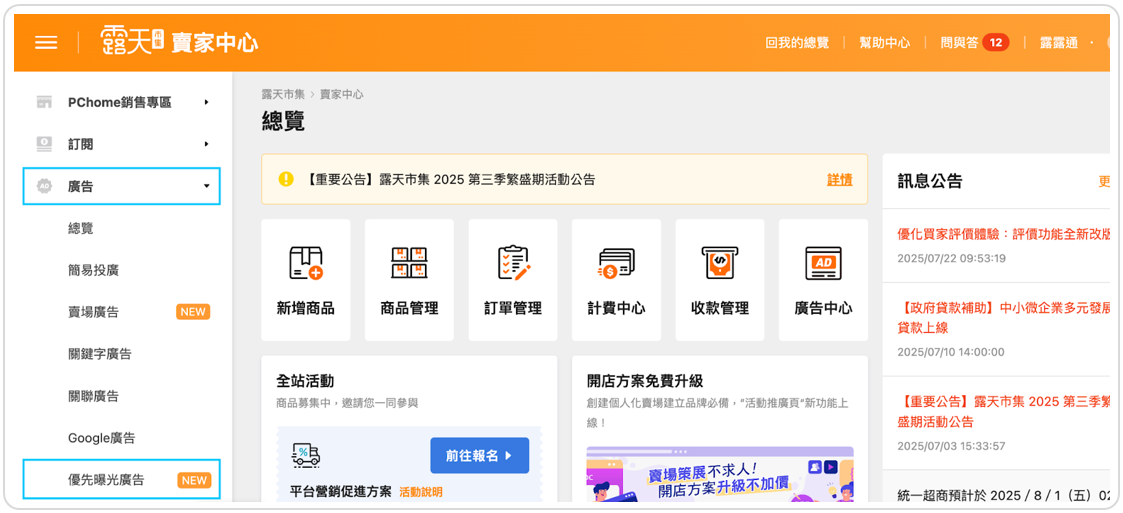Select 關鍵字廣告 in the sidebar
The image size is (1123, 513).
100,354
